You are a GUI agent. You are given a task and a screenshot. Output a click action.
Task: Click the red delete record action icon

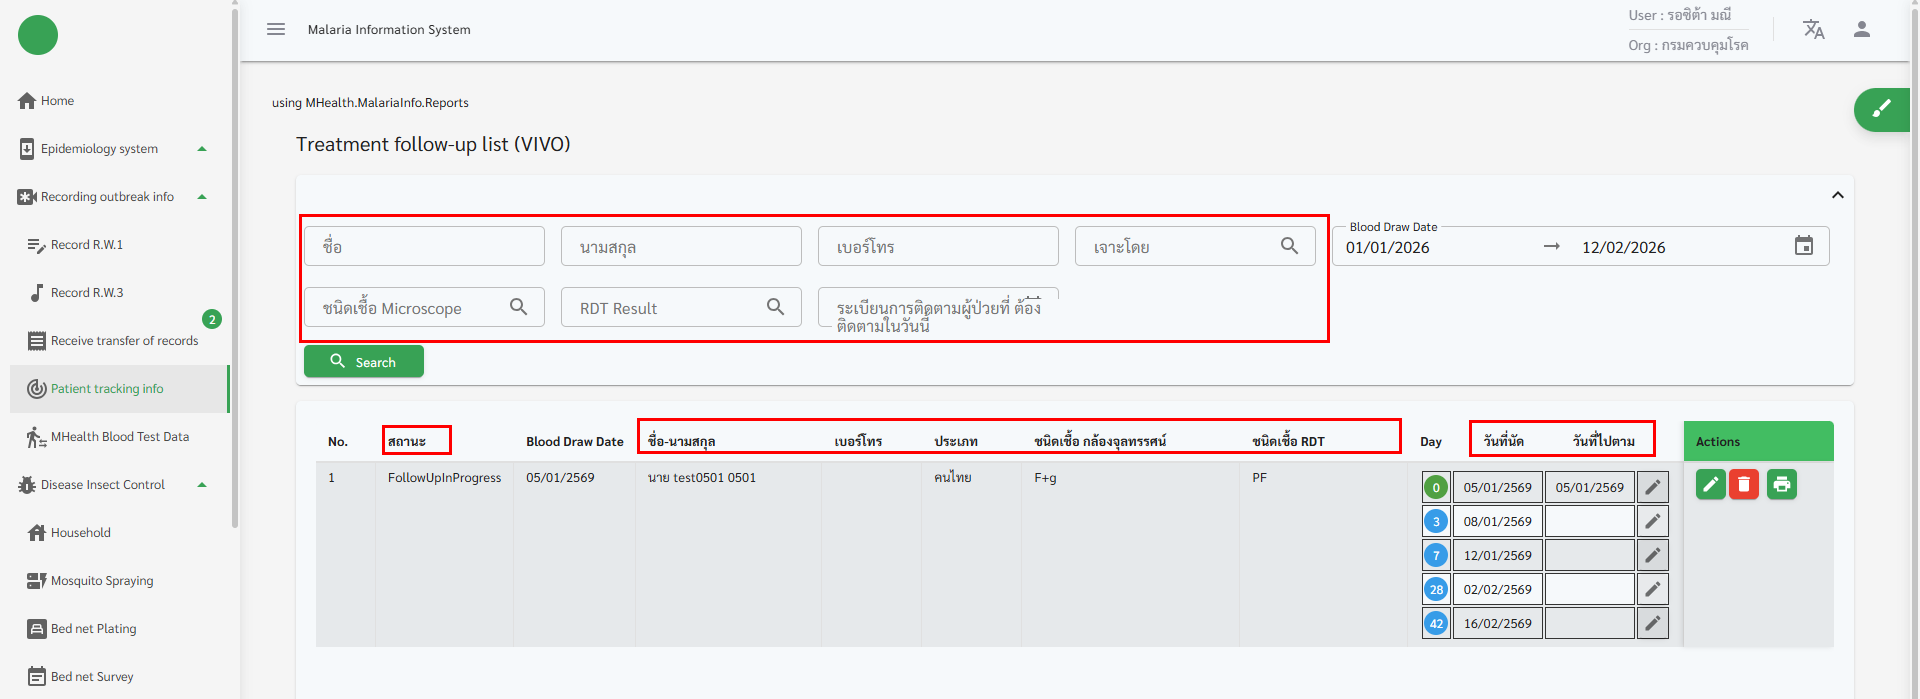click(x=1744, y=485)
